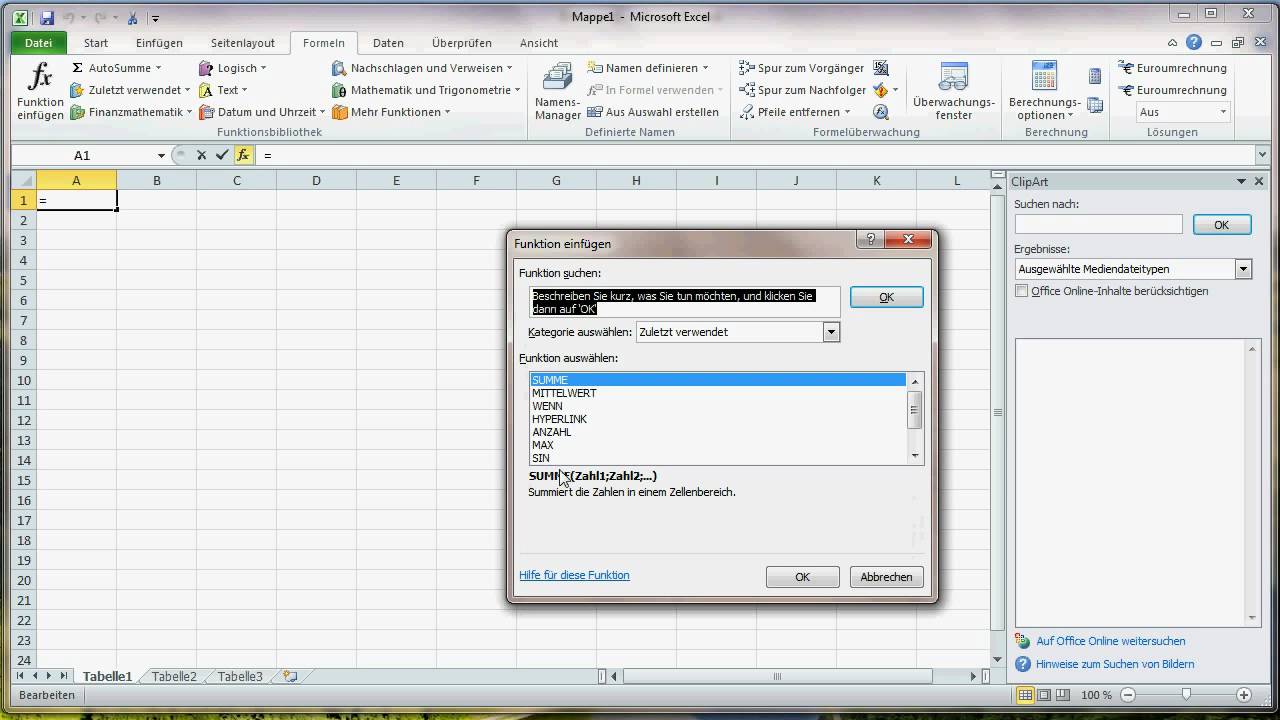Click the Neu berechnen calculator icon
Viewport: 1280px width, 720px height.
click(1095, 76)
